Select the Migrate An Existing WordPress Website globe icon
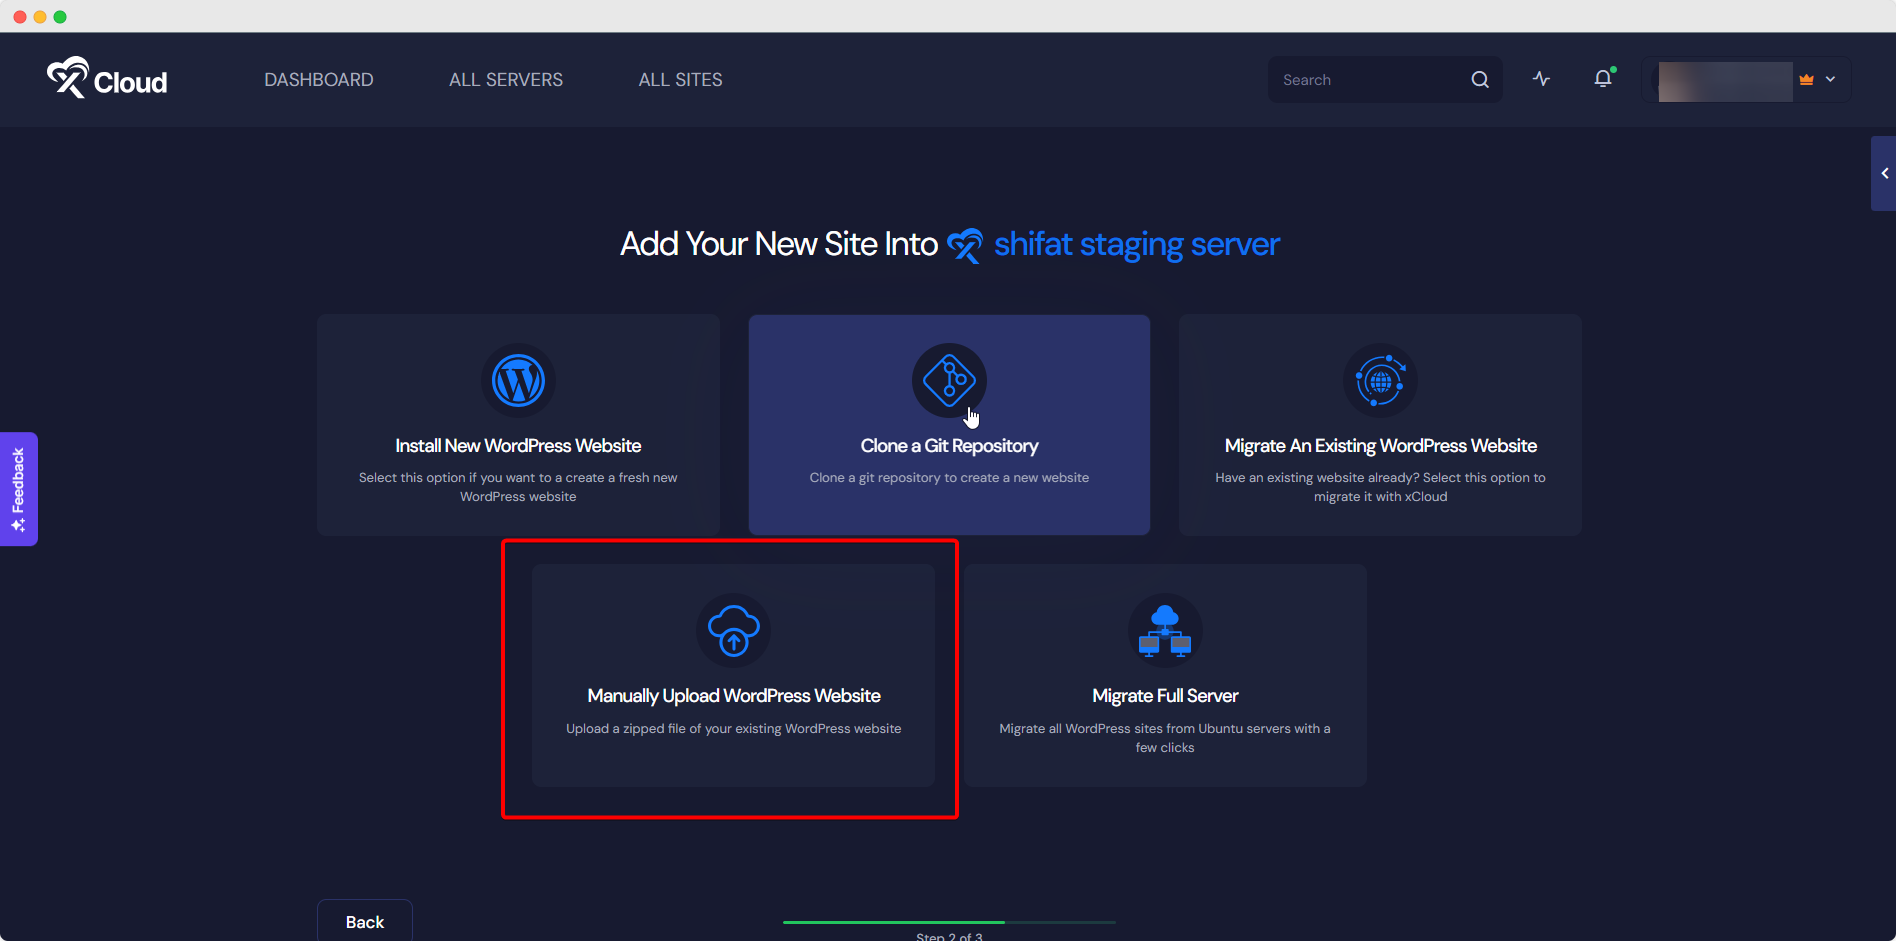Image resolution: width=1896 pixels, height=941 pixels. 1380,380
